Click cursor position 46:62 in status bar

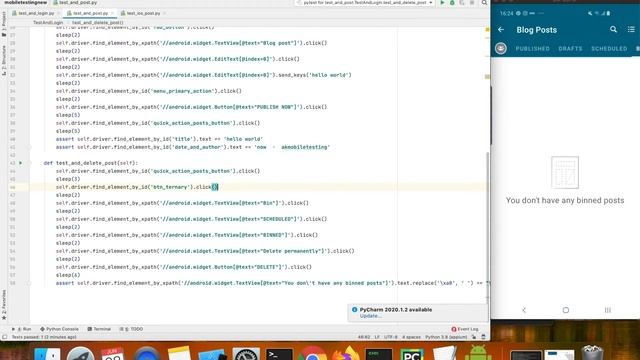coord(364,337)
